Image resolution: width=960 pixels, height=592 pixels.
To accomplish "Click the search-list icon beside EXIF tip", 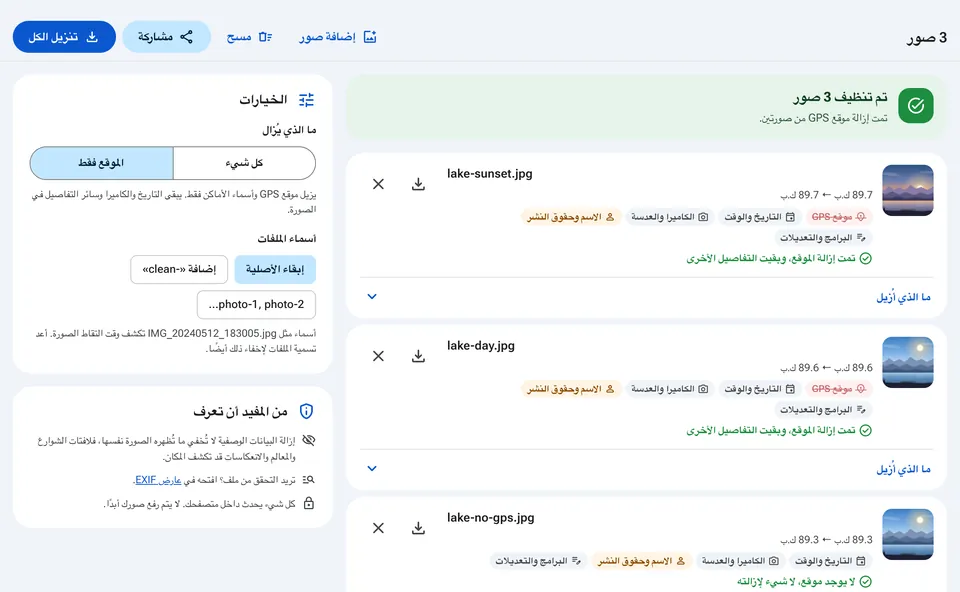I will coord(309,480).
